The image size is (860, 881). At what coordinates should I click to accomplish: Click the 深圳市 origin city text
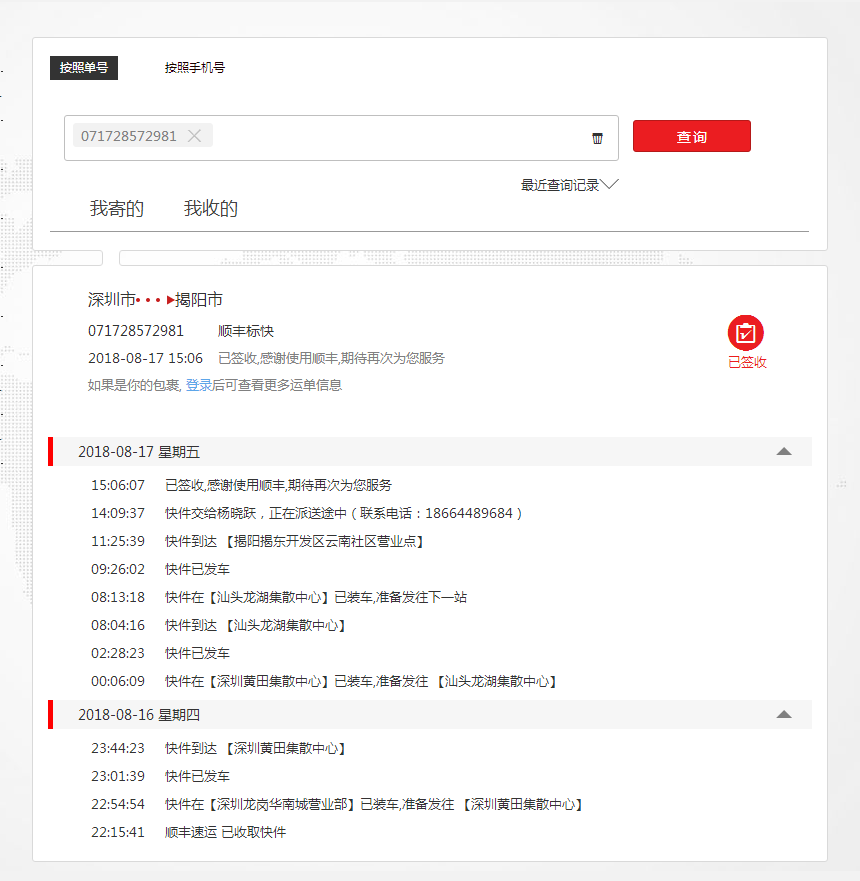click(x=111, y=299)
